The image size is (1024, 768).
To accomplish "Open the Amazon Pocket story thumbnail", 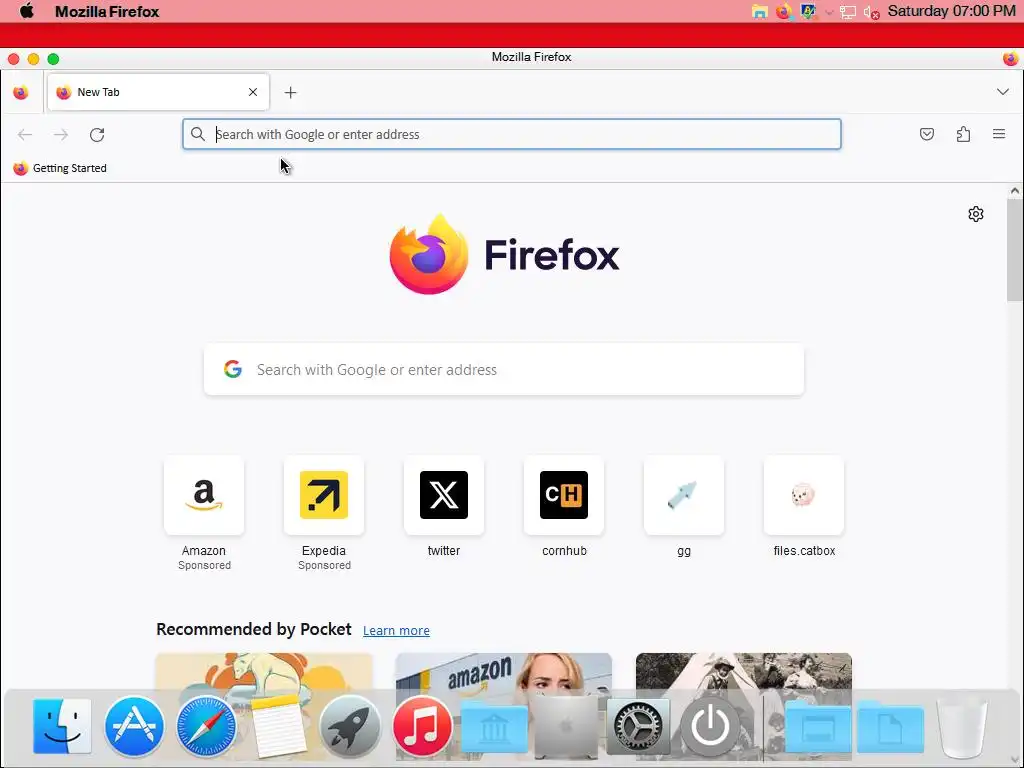I will 504,670.
